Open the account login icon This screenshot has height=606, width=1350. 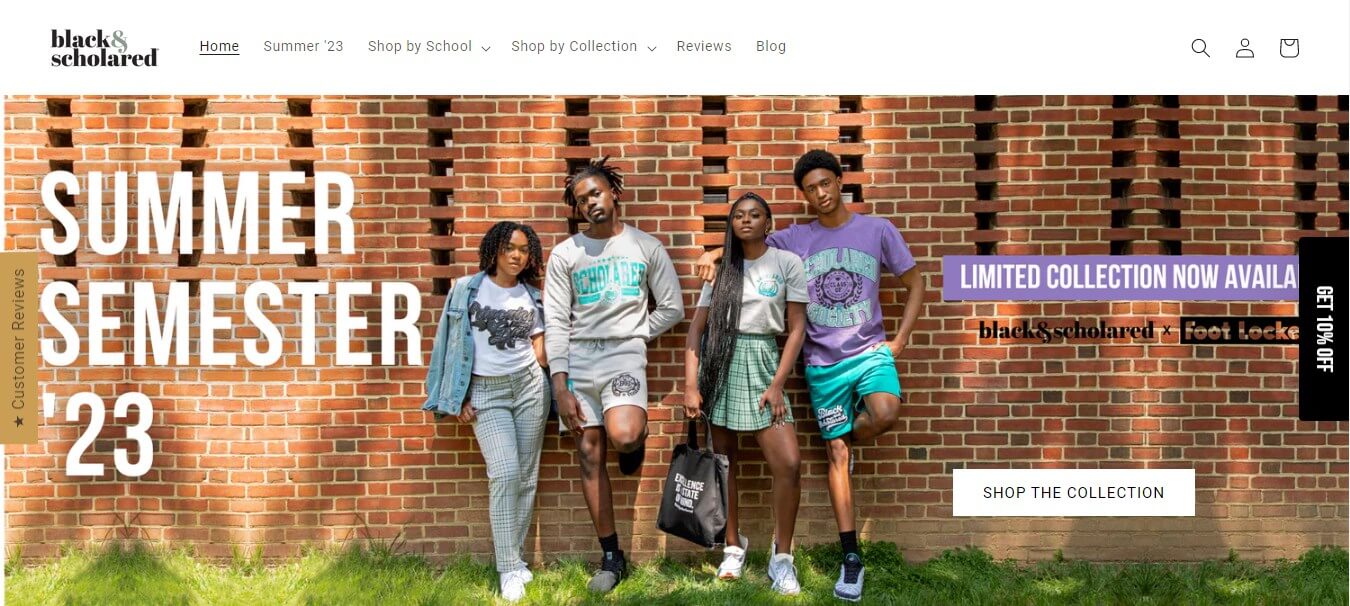(x=1244, y=47)
